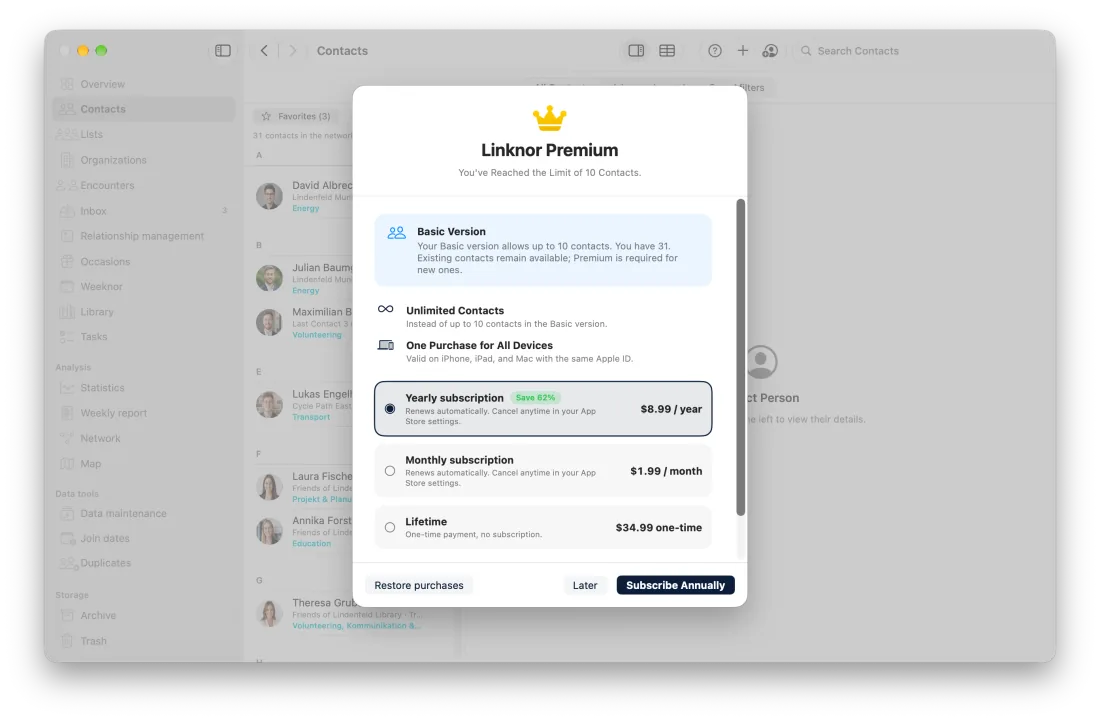Select Theresa's contact photo in list
The image size is (1100, 721).
click(269, 614)
